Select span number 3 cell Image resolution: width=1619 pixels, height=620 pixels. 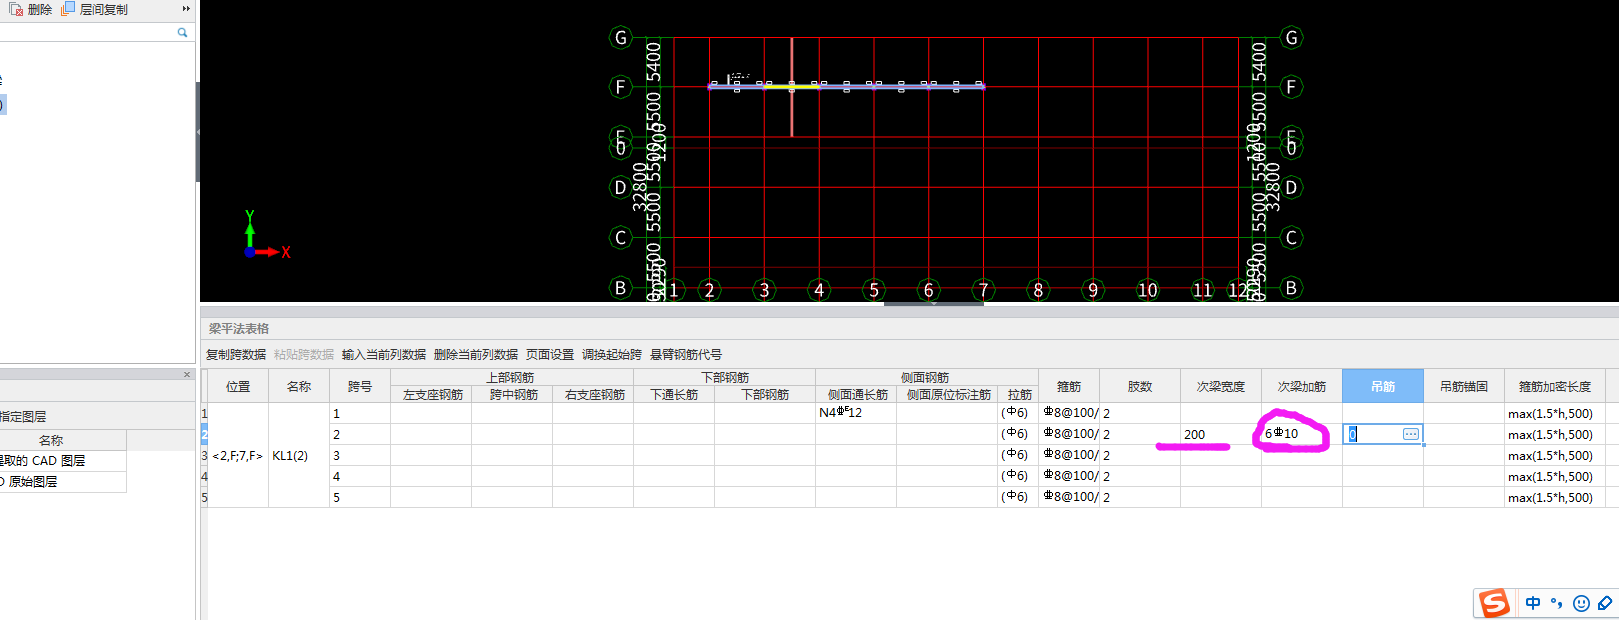click(360, 455)
